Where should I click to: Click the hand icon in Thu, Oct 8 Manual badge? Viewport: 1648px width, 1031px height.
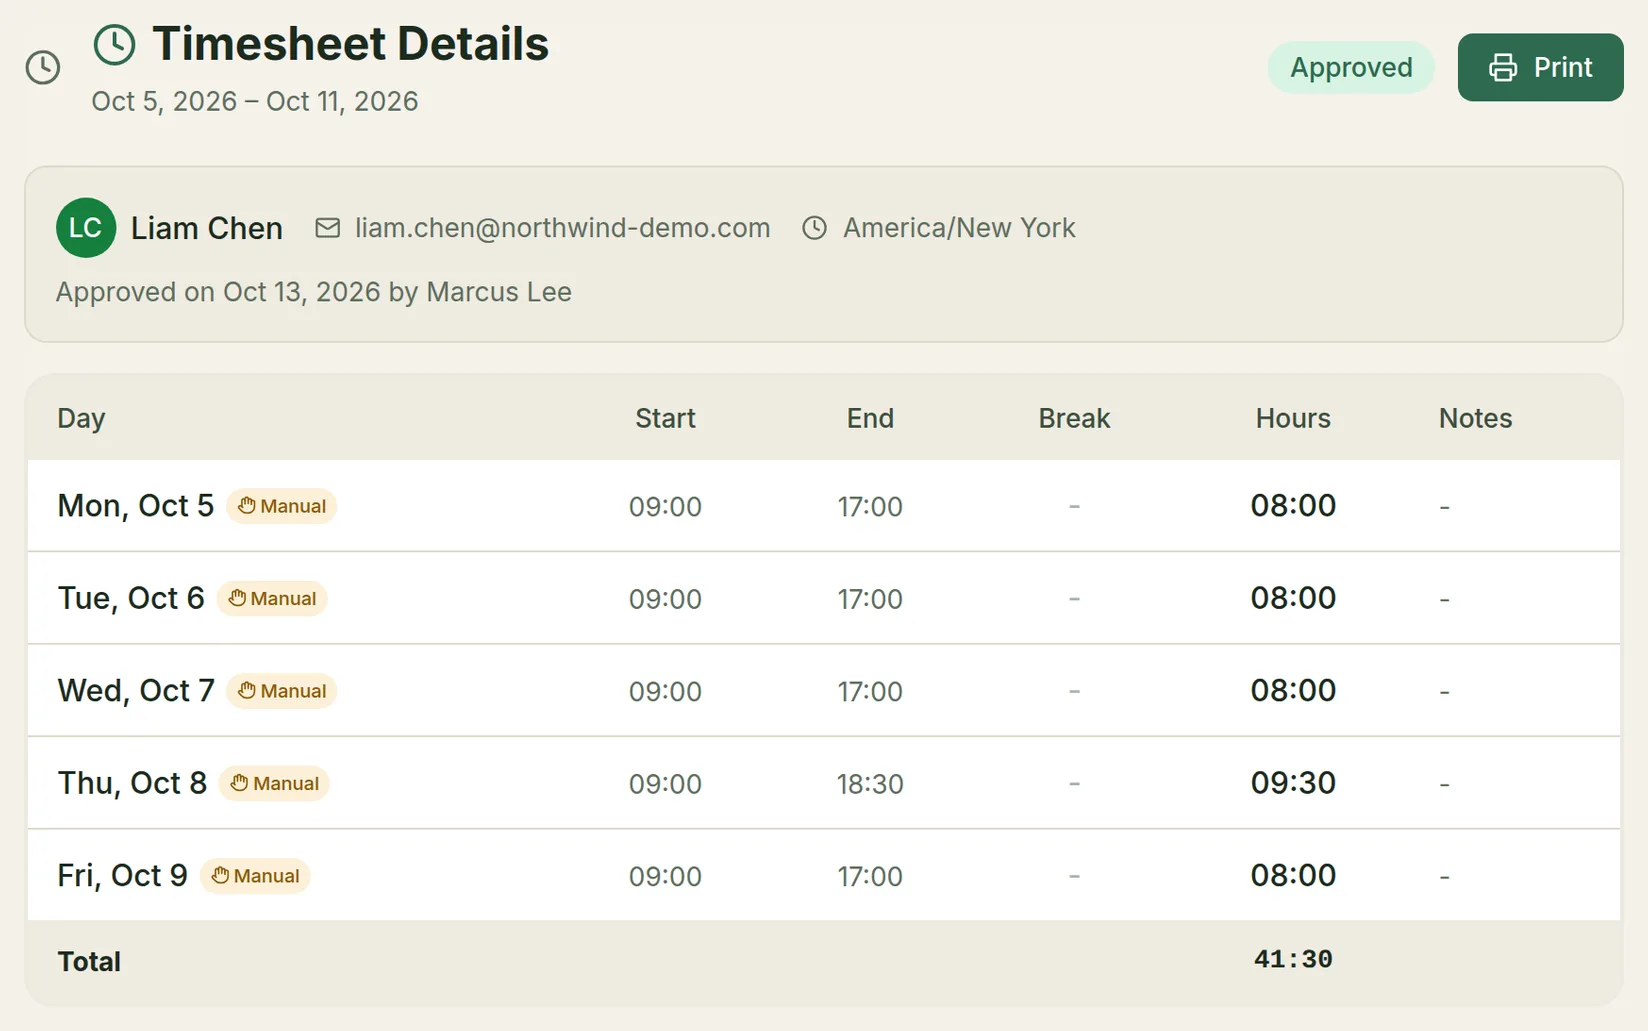[239, 783]
